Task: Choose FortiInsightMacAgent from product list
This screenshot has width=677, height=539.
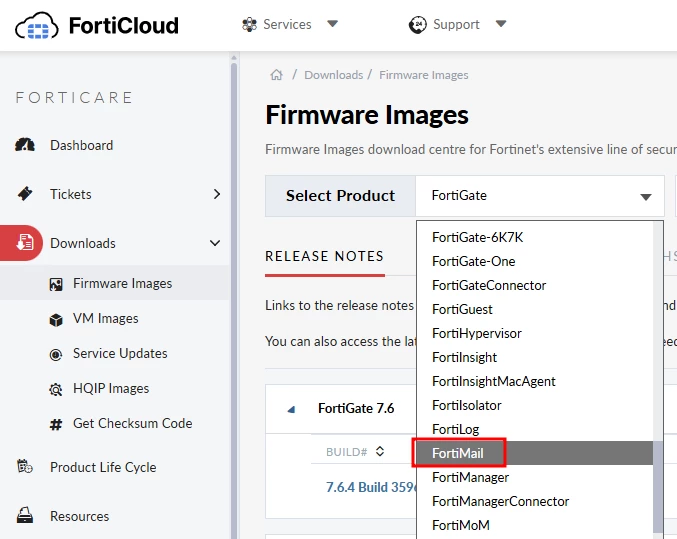Action: (x=535, y=381)
